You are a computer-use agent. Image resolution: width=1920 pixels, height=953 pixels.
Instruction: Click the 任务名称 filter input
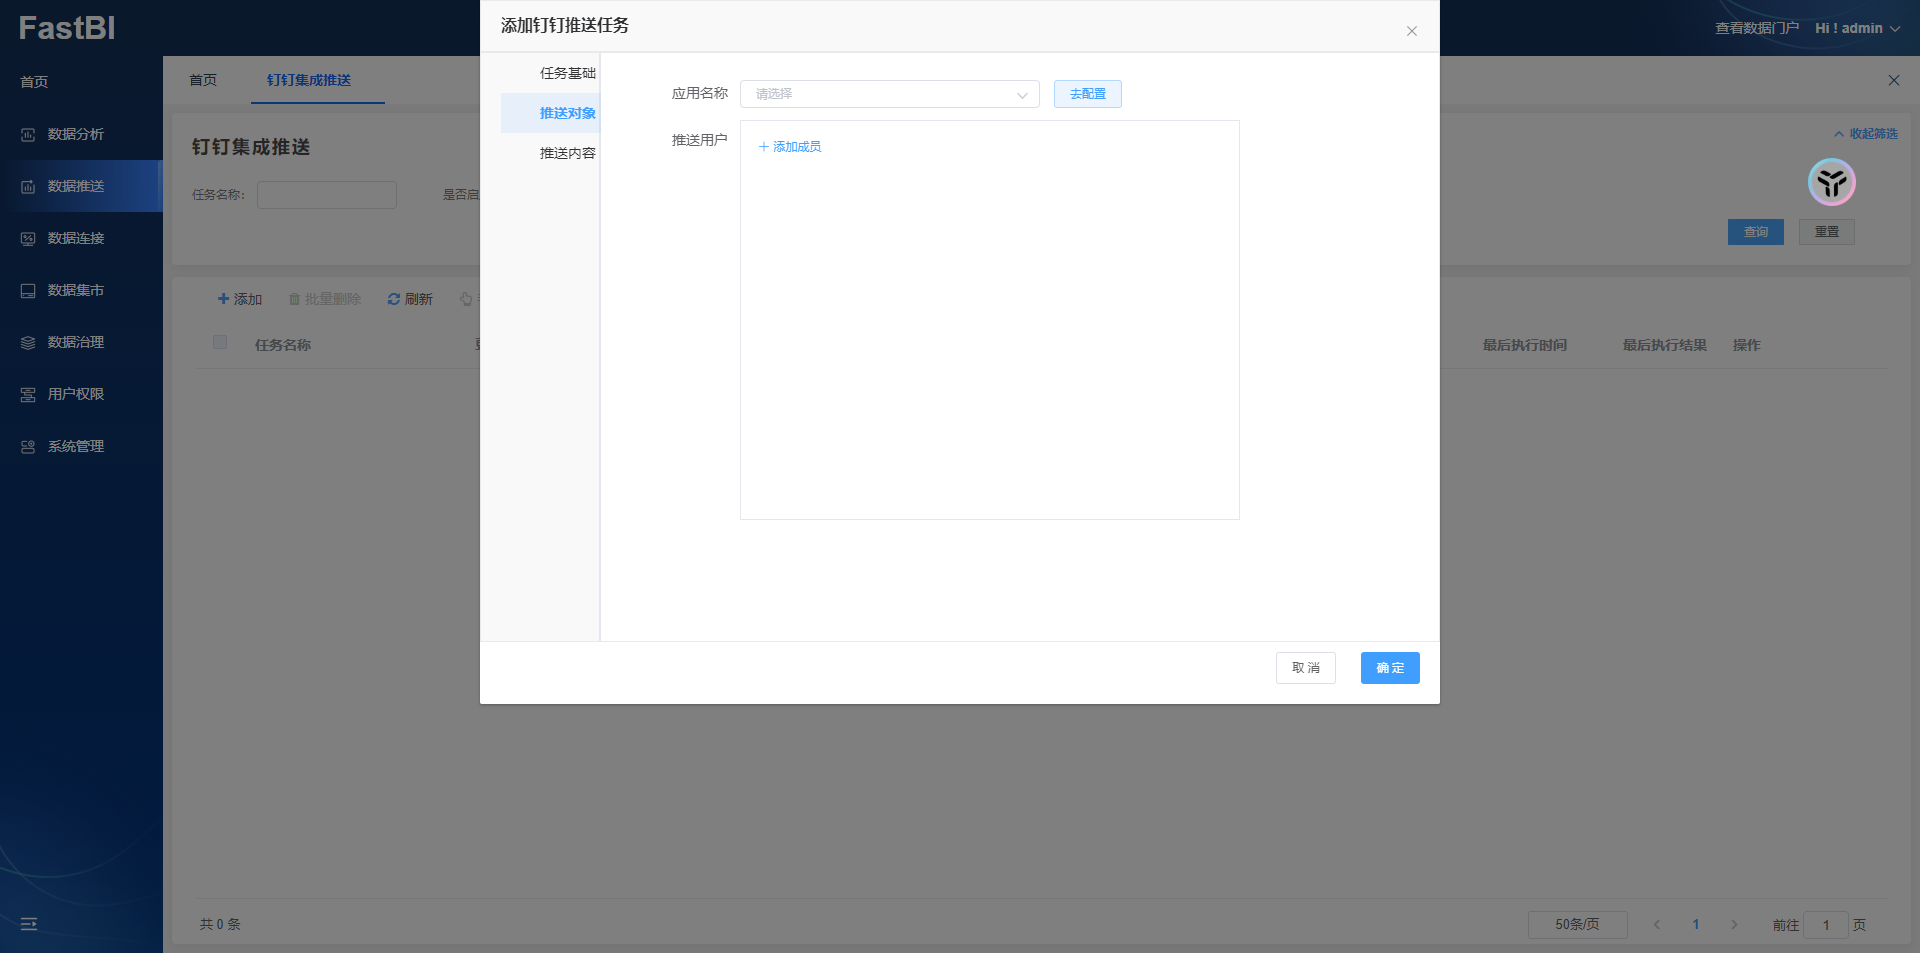click(327, 195)
